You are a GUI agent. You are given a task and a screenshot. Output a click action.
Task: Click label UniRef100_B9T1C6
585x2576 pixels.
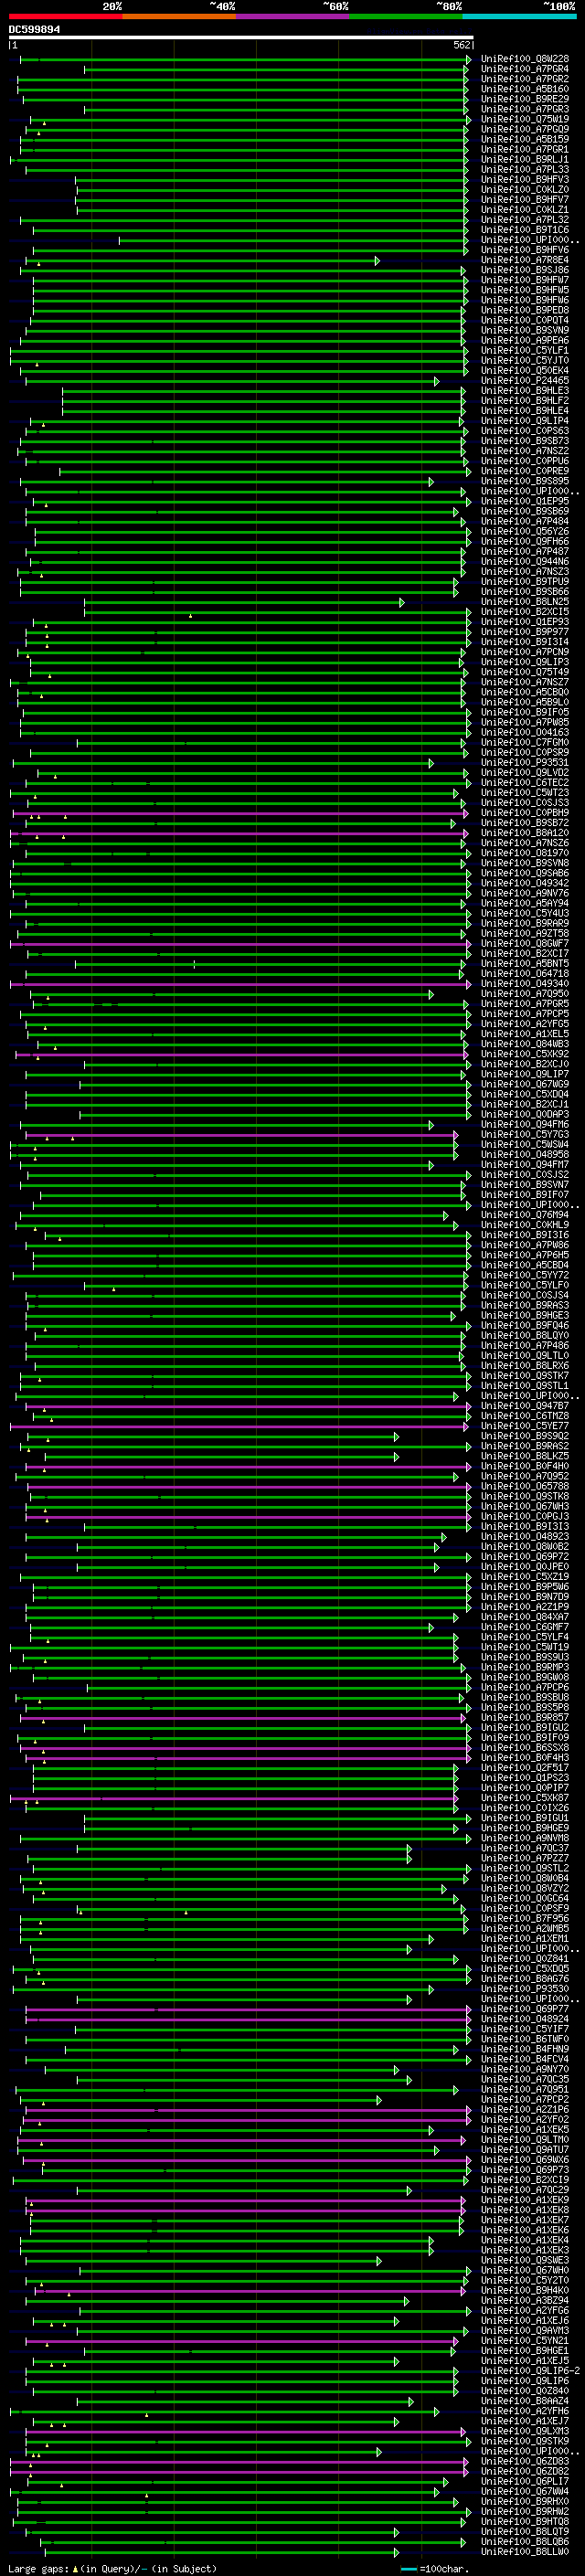pyautogui.click(x=525, y=230)
